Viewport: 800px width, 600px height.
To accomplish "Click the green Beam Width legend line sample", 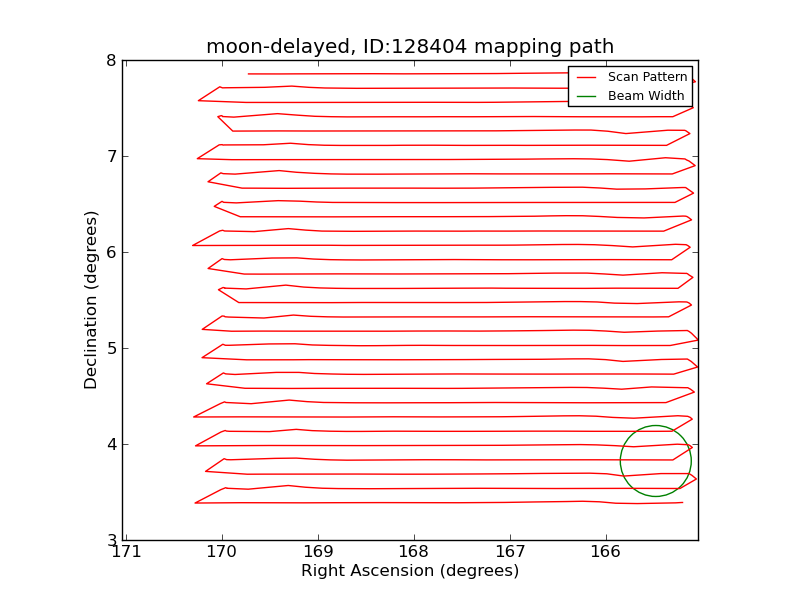I will pos(587,96).
